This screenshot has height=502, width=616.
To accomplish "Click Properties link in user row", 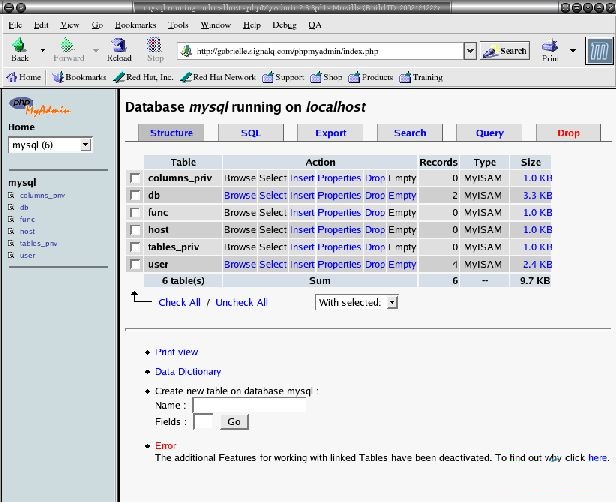I will pos(339,264).
